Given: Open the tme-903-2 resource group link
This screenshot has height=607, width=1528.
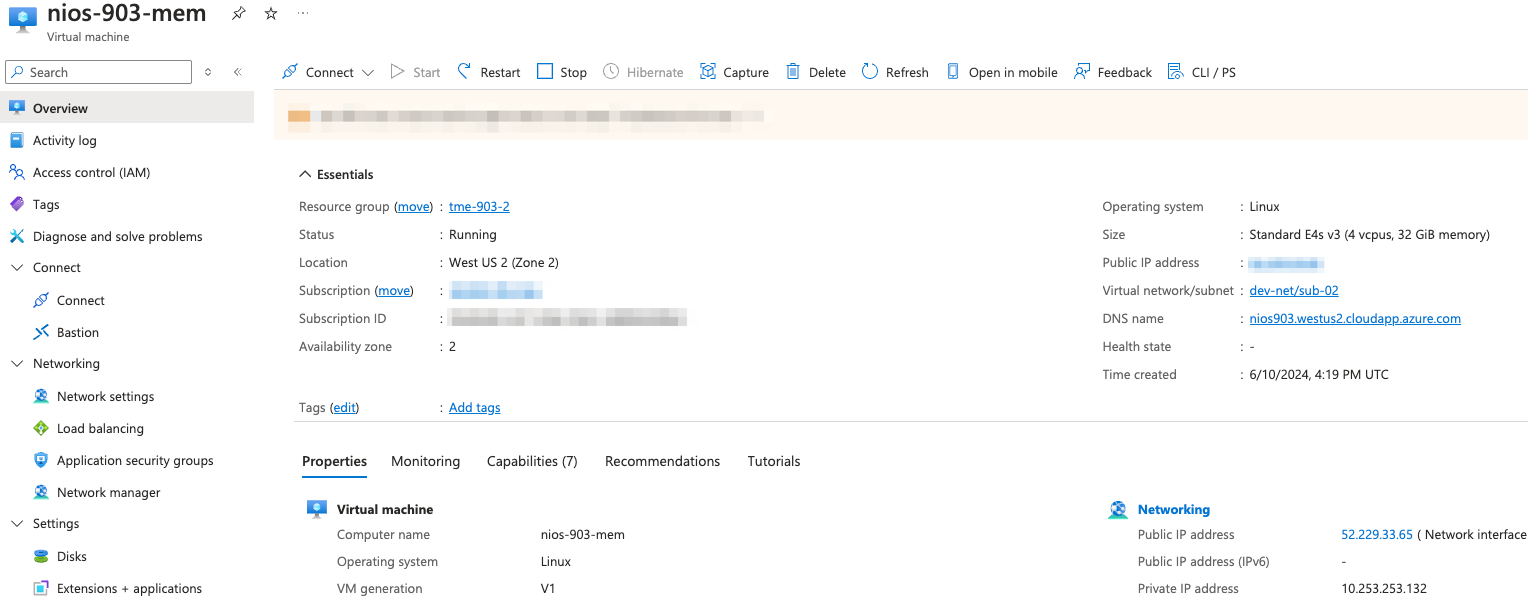Looking at the screenshot, I should pyautogui.click(x=479, y=207).
